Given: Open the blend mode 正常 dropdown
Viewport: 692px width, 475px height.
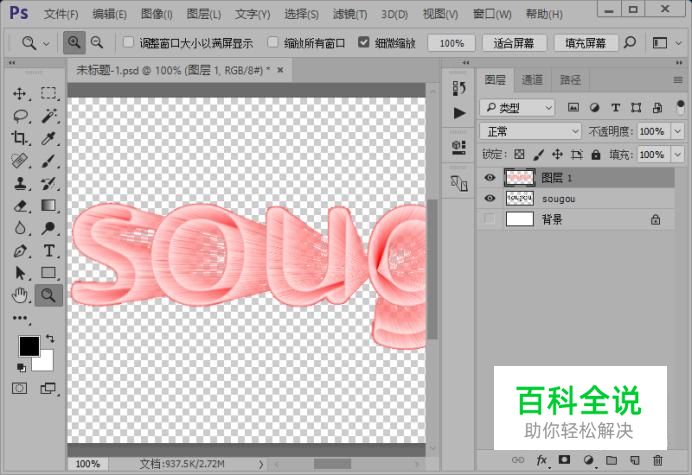Looking at the screenshot, I should 530,131.
